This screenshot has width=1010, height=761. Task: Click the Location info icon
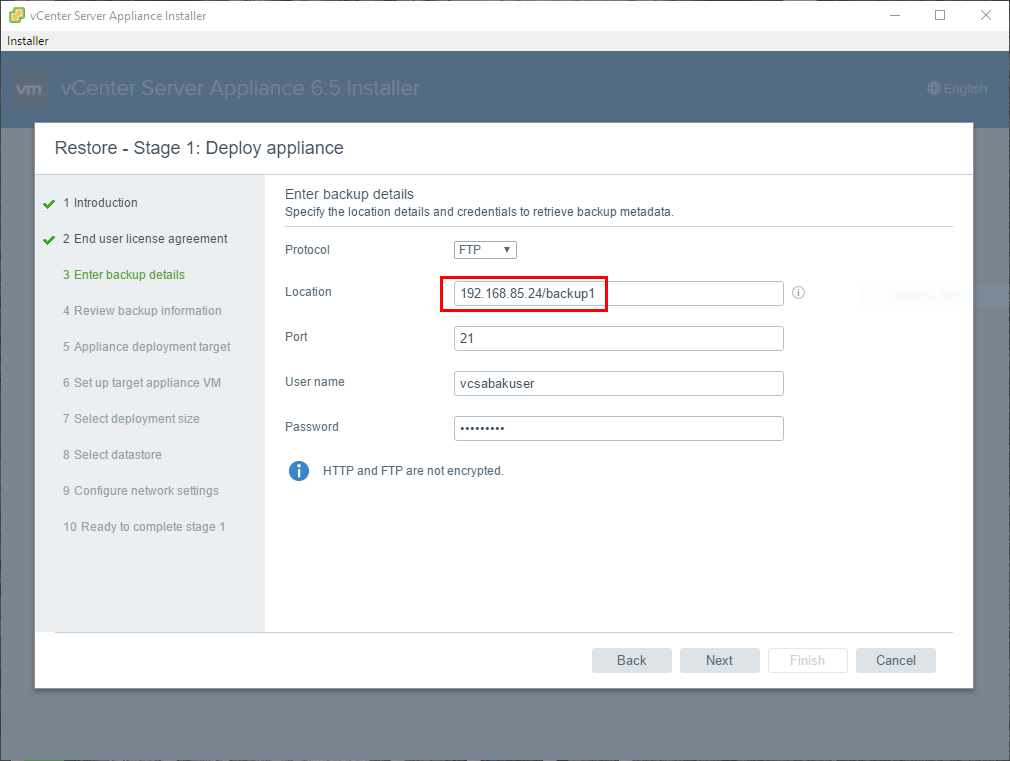coord(798,293)
